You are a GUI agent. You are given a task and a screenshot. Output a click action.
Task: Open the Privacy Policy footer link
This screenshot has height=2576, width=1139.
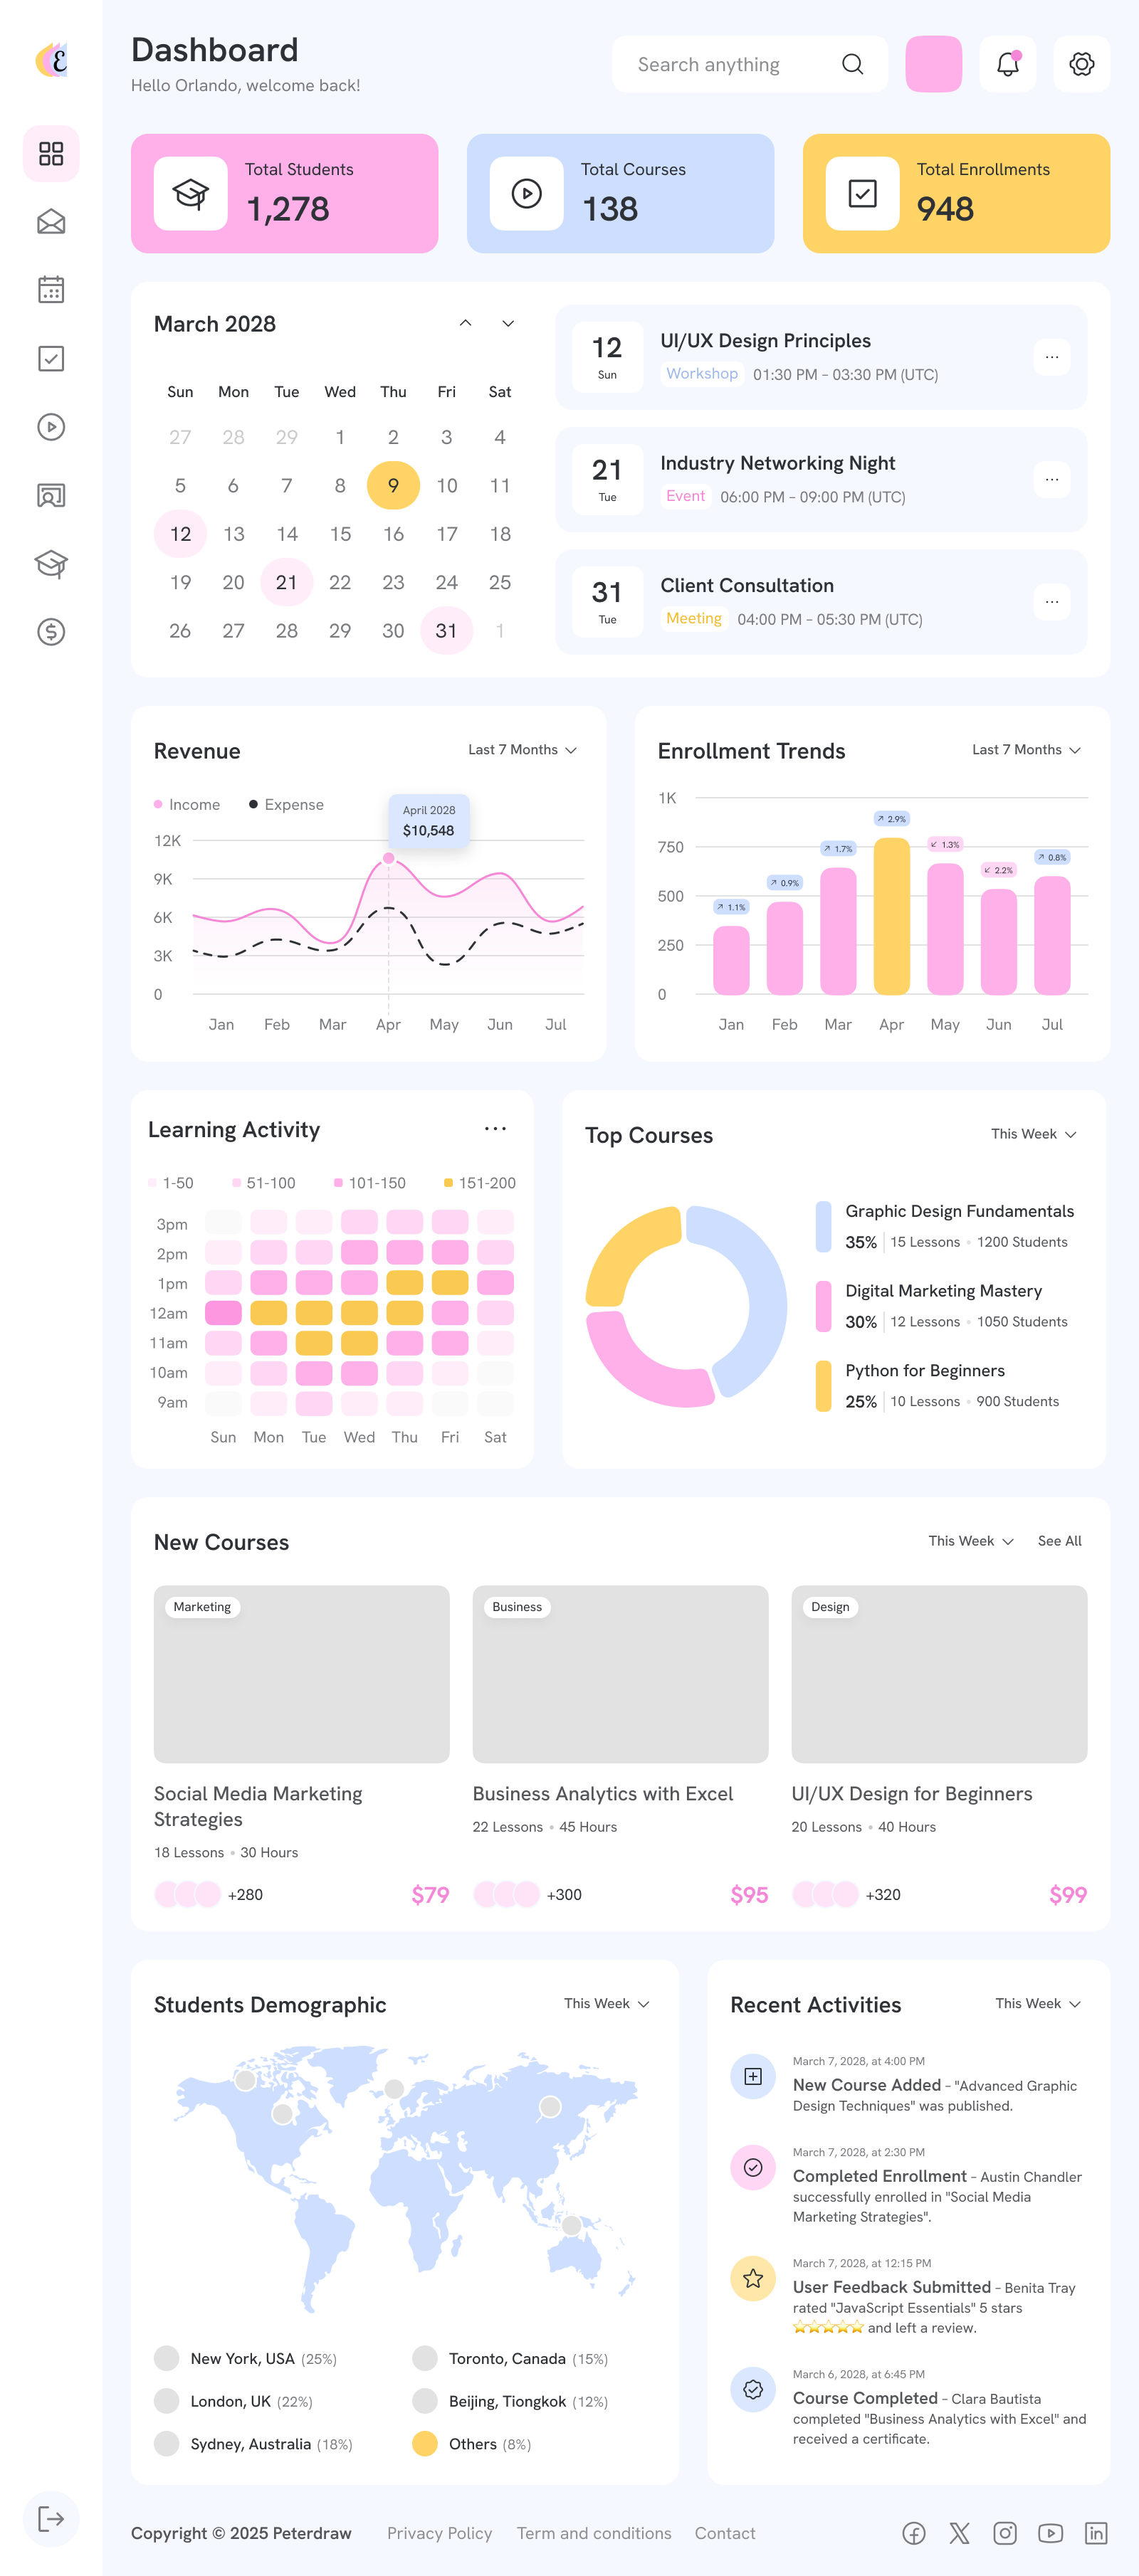439,2533
